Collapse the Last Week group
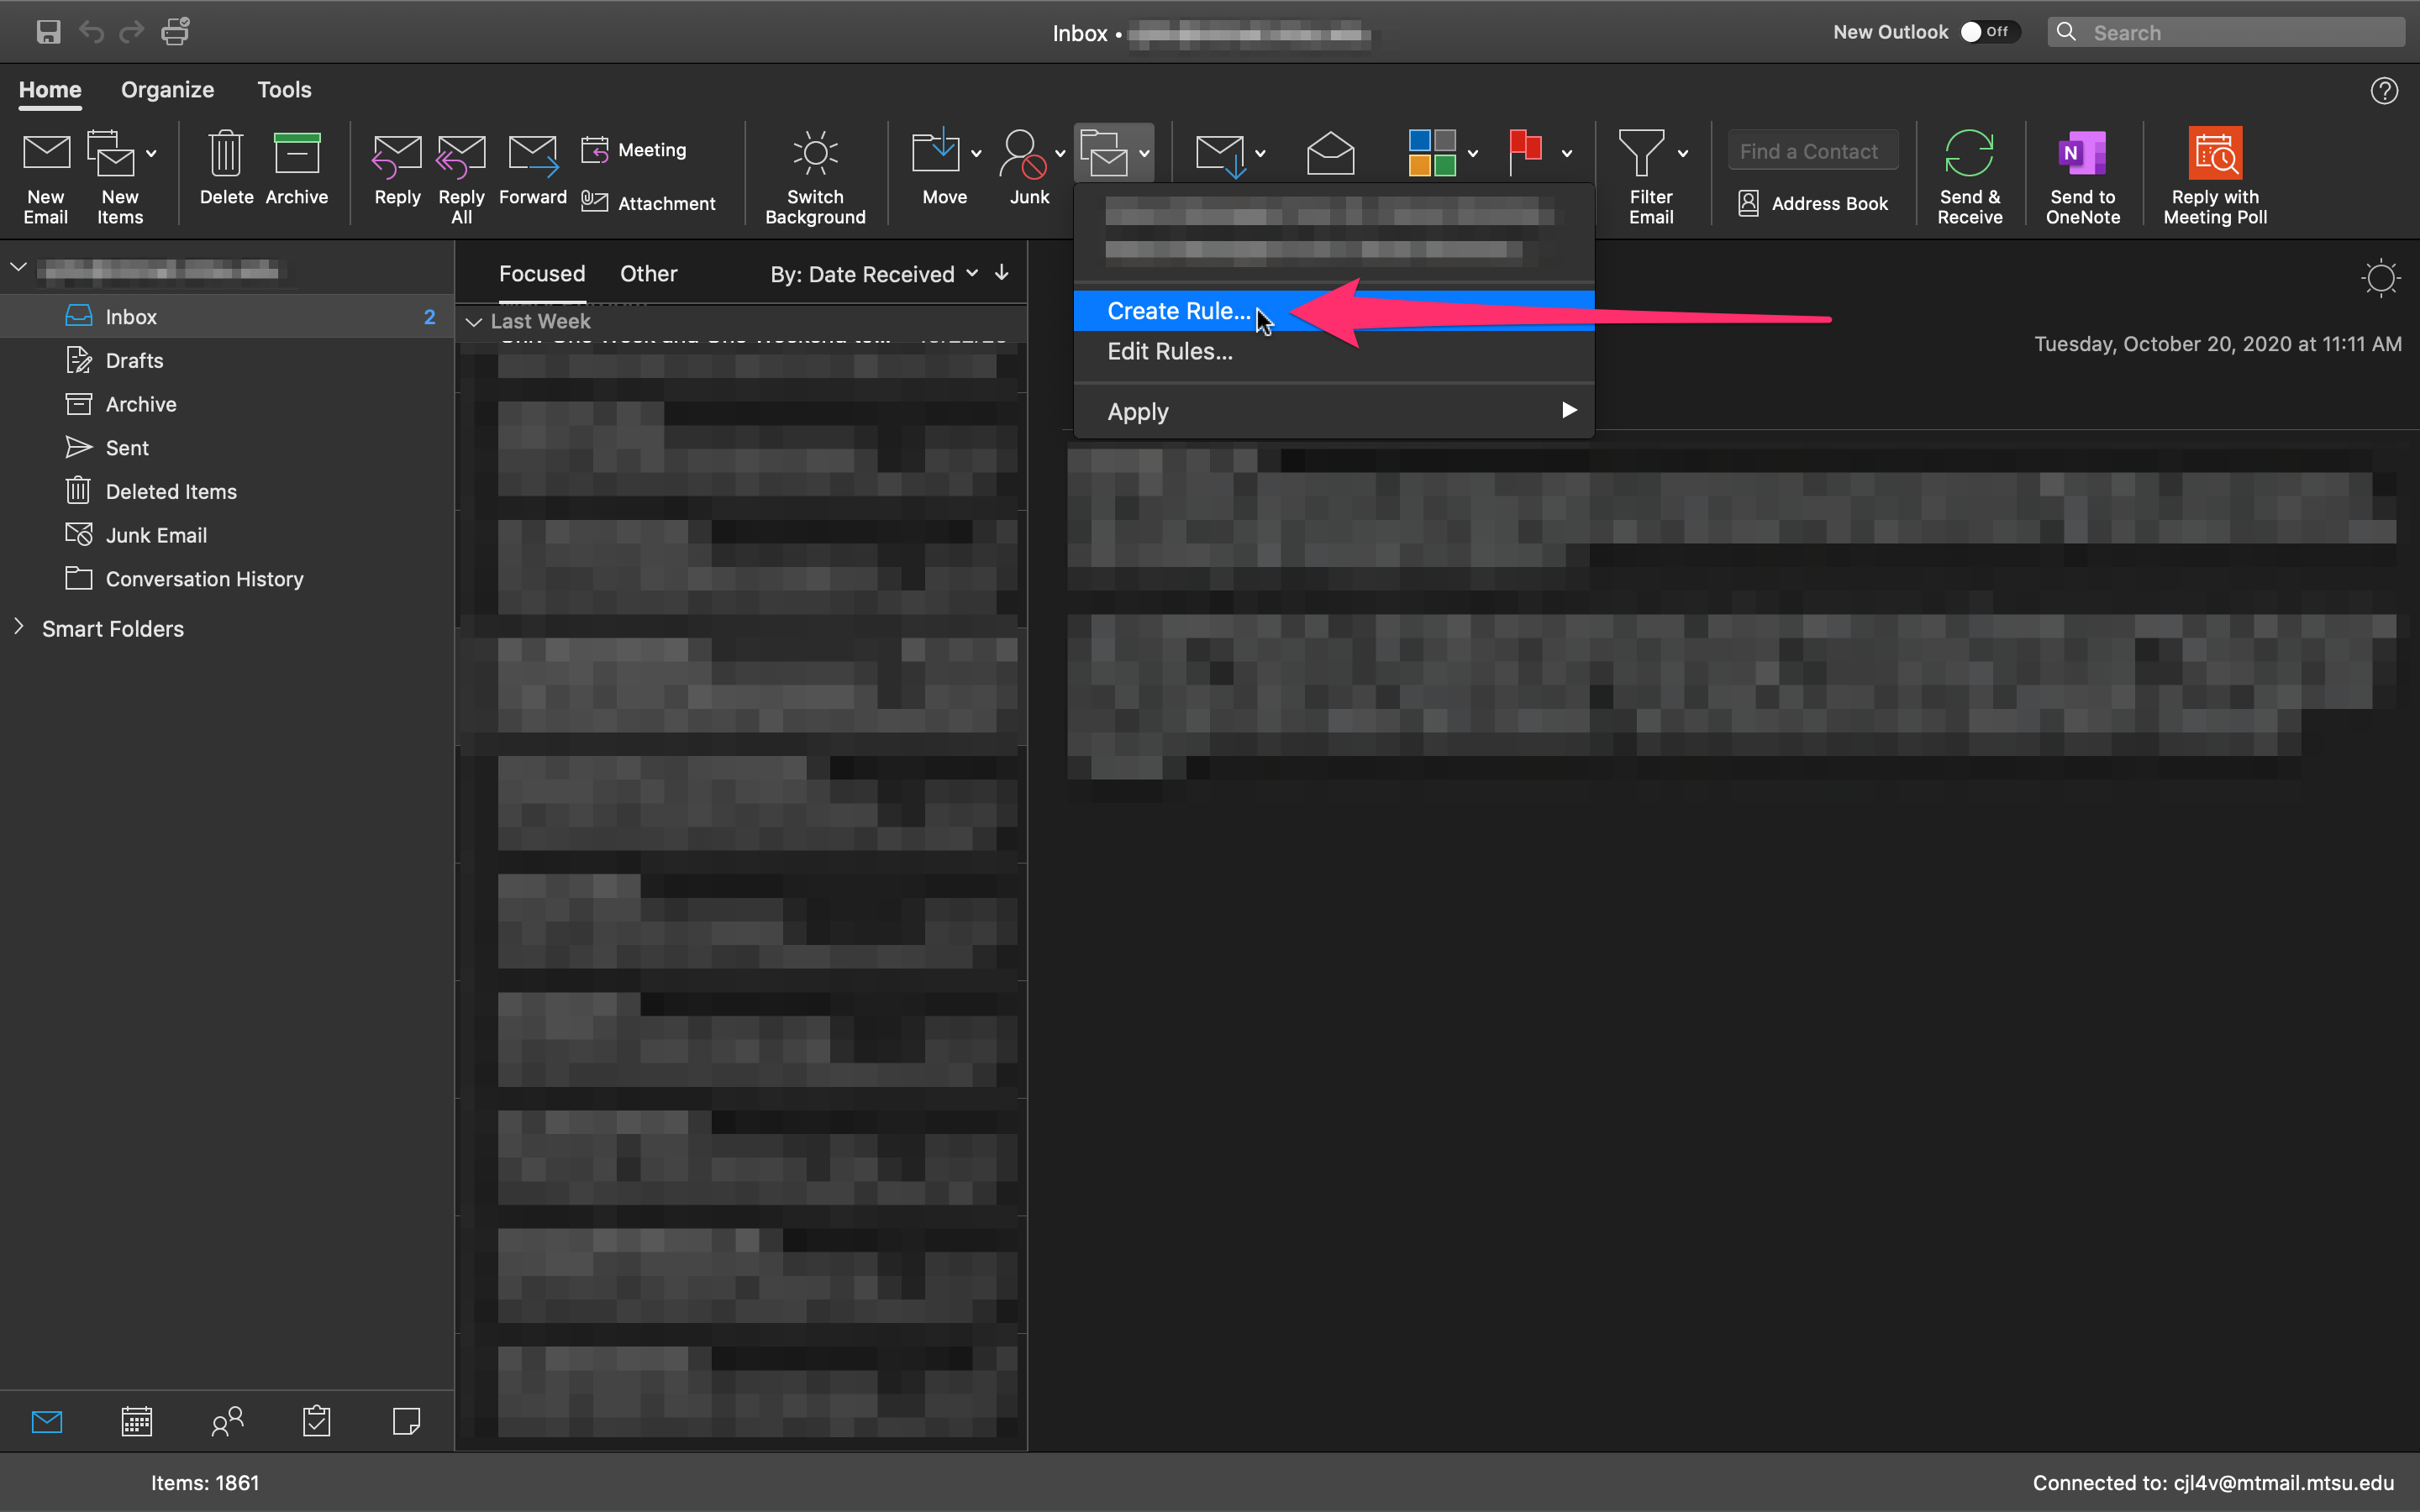Screen dimensions: 2420x1512 (474, 321)
